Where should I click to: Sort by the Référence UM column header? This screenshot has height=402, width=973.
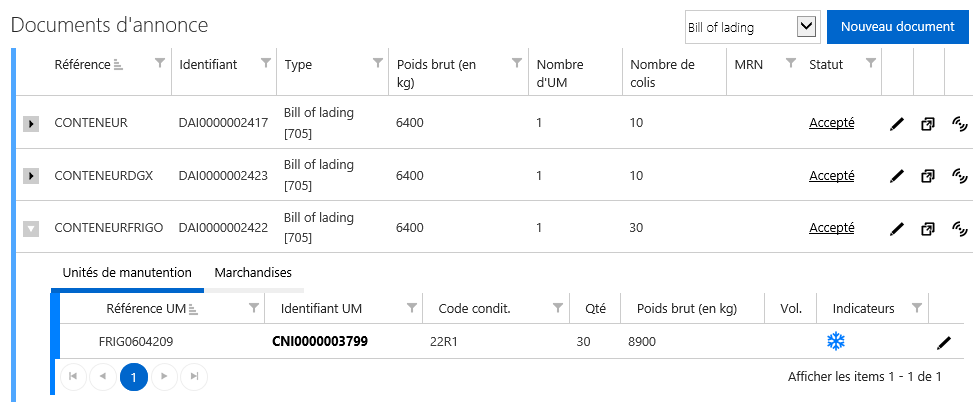pos(146,308)
